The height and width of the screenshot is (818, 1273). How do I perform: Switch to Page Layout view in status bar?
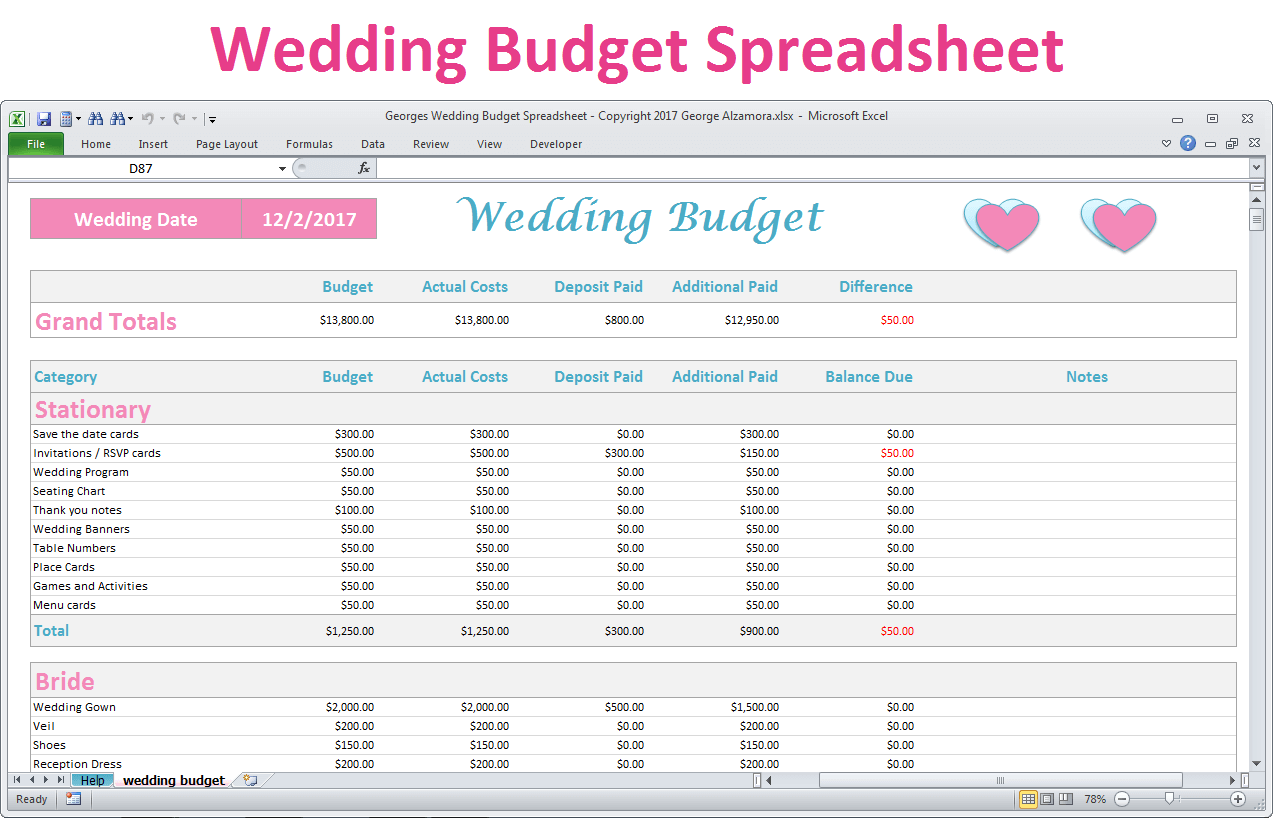tap(1047, 799)
